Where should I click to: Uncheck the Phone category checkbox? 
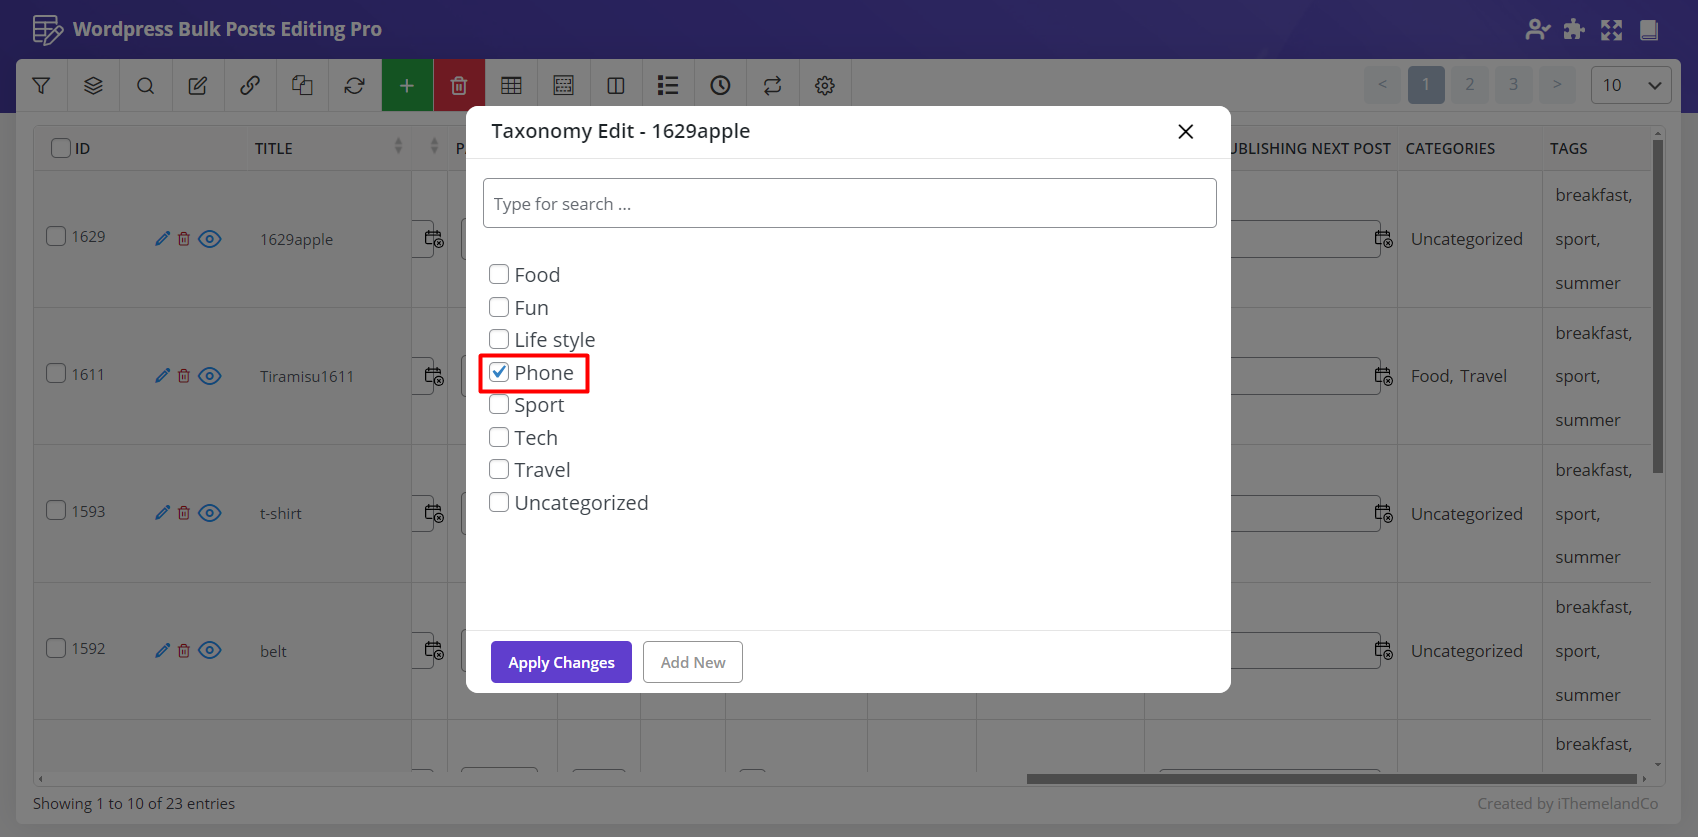coord(499,373)
